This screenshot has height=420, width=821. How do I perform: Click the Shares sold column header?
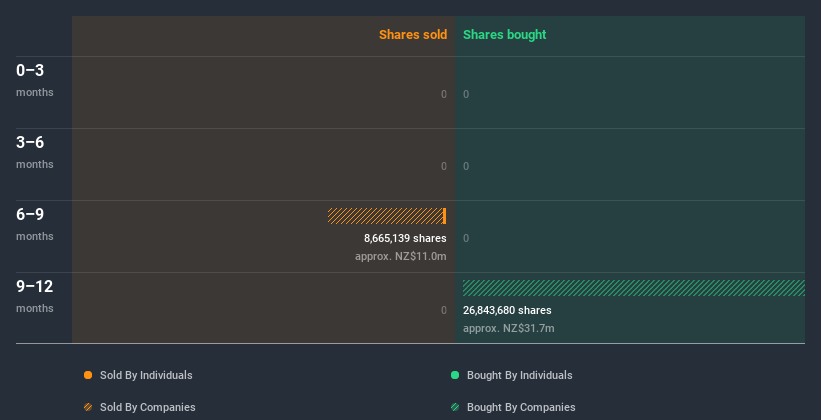pos(412,35)
